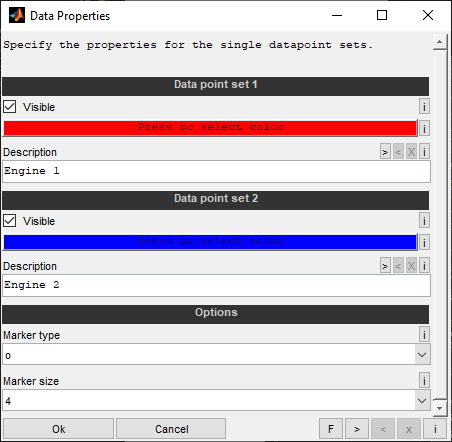Click the bottom bar '>' next button
This screenshot has height=442, width=452.
click(x=357, y=429)
